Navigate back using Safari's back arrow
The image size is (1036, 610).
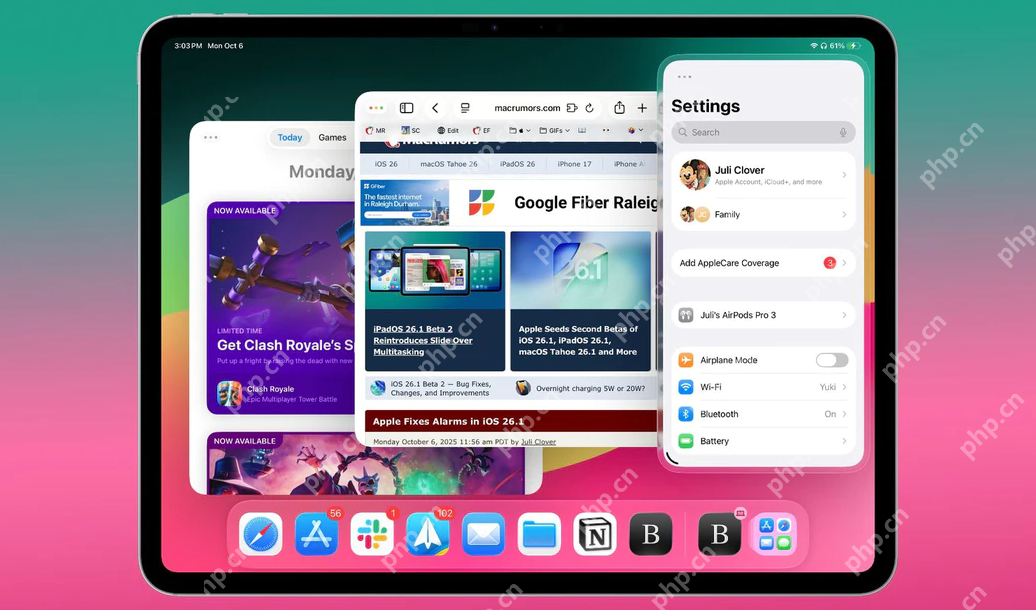point(434,107)
